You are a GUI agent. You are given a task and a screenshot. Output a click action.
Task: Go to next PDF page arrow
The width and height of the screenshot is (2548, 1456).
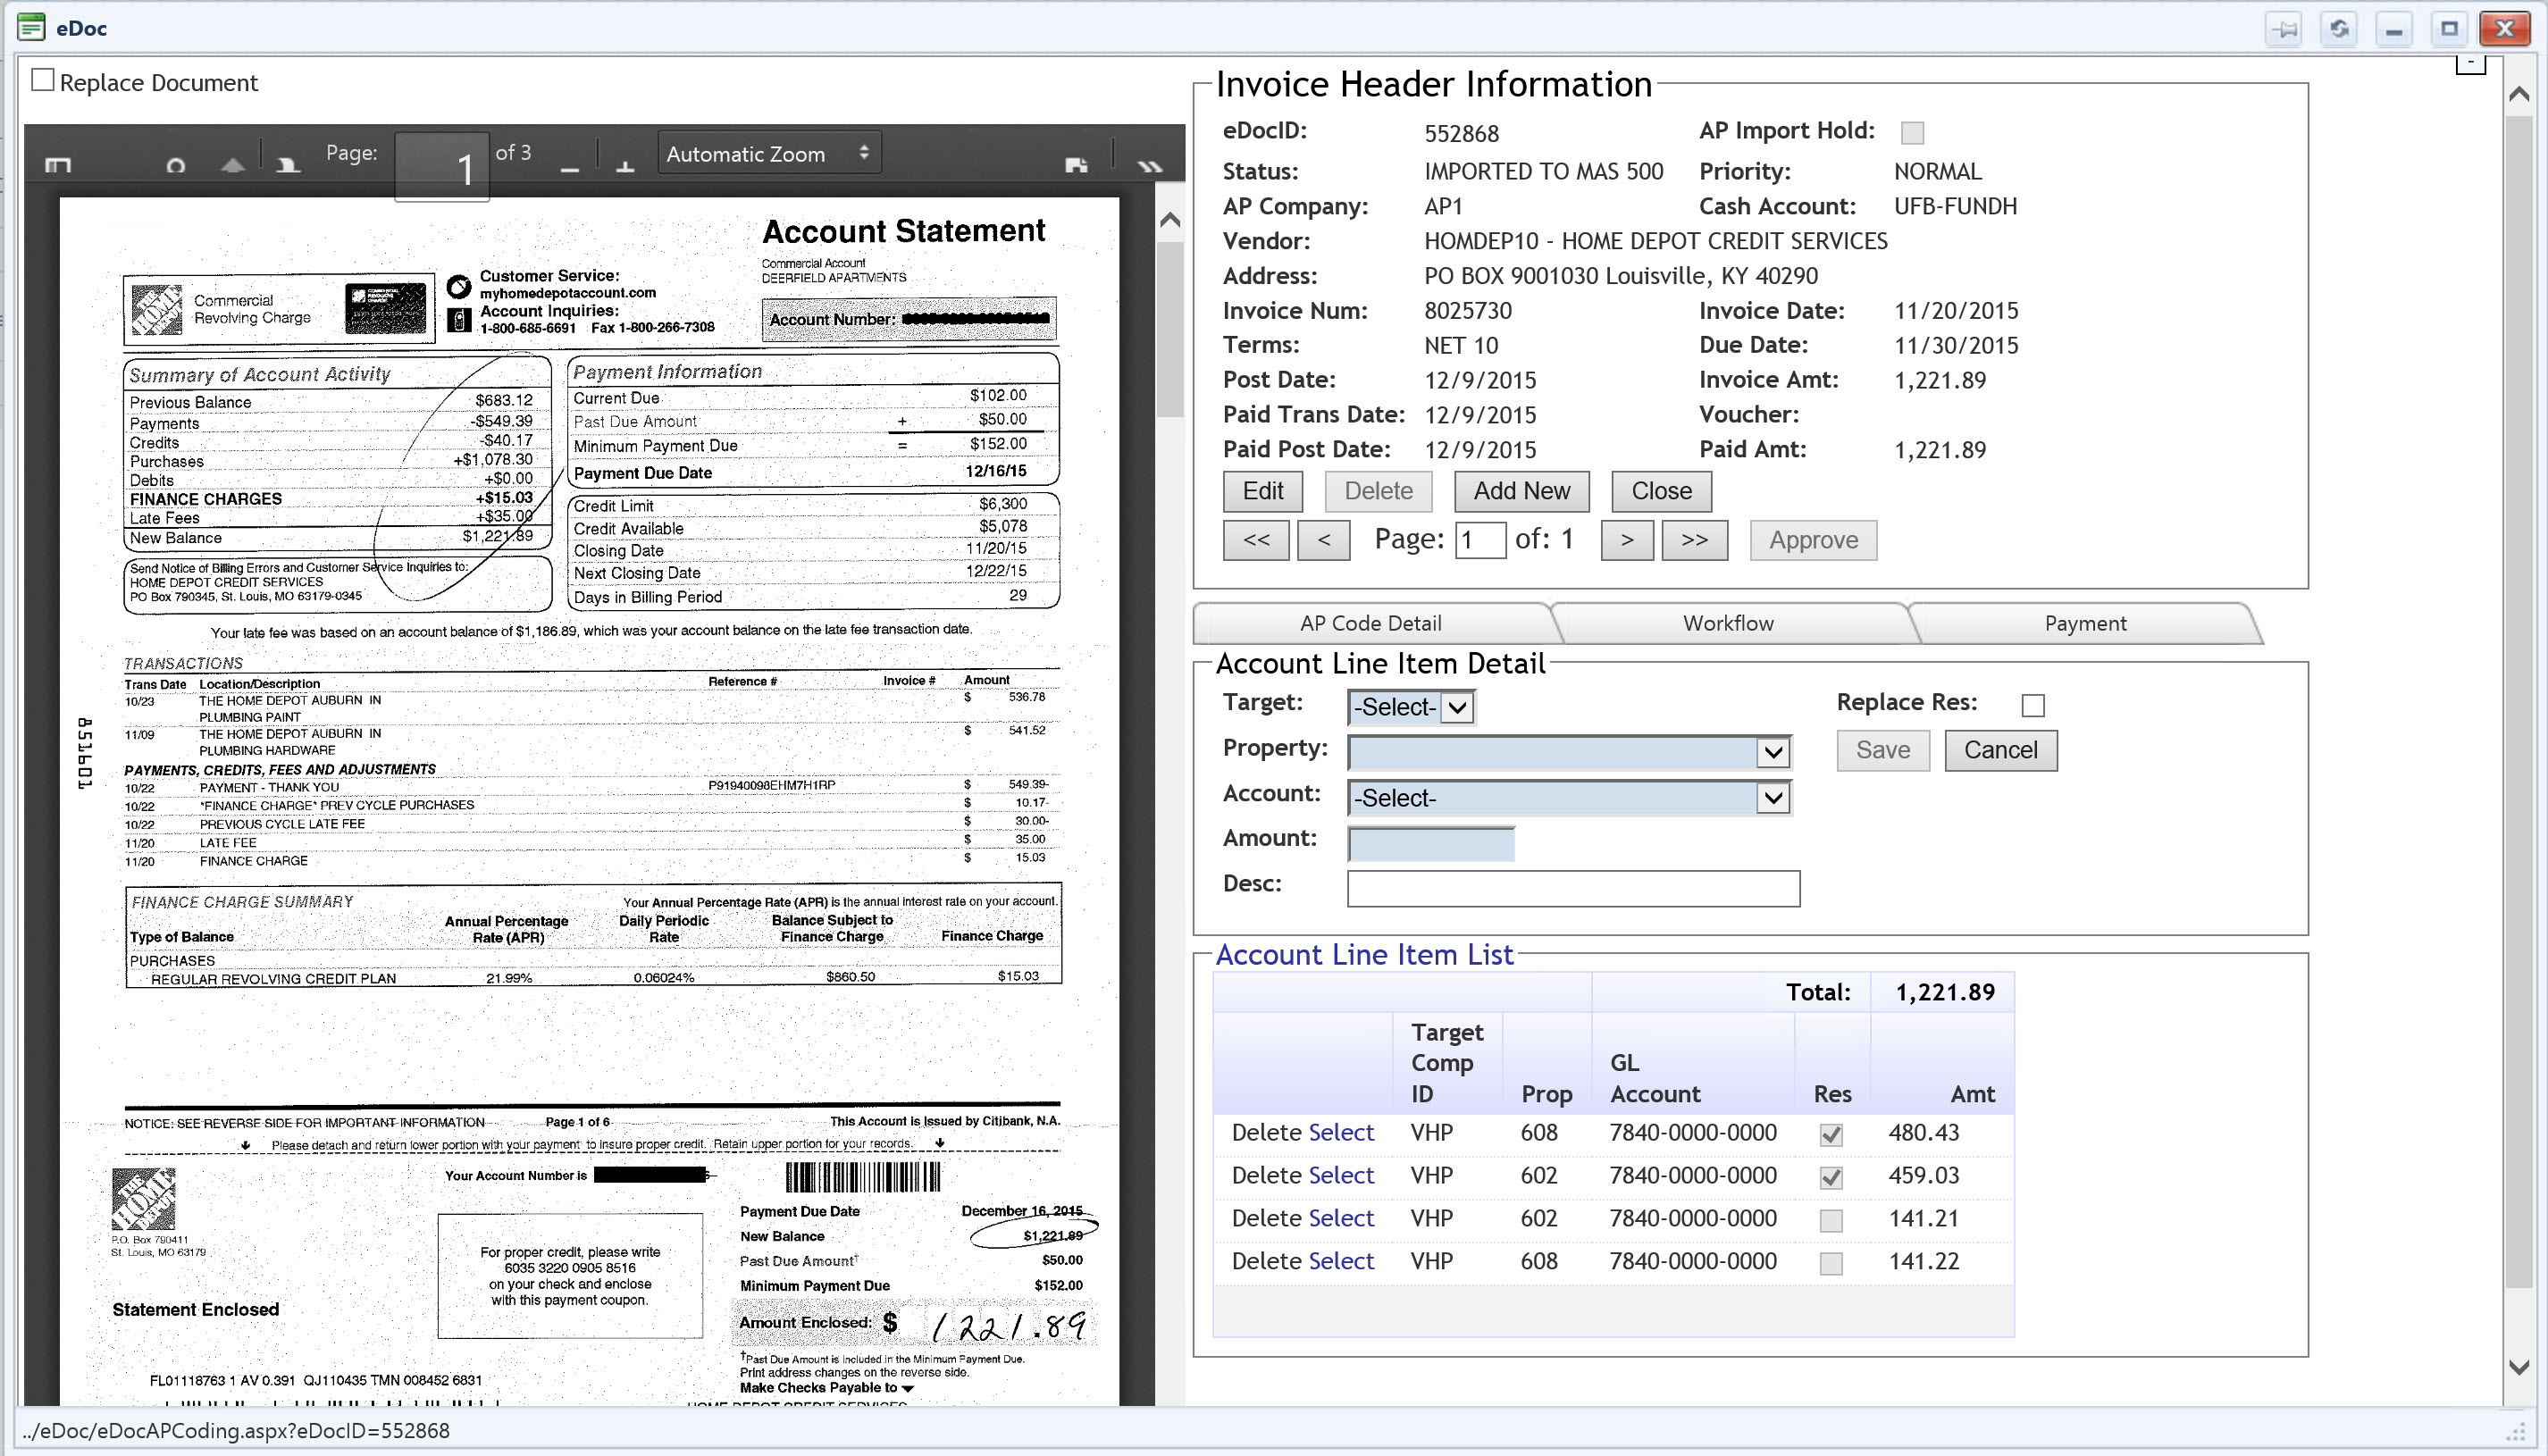[x=288, y=165]
